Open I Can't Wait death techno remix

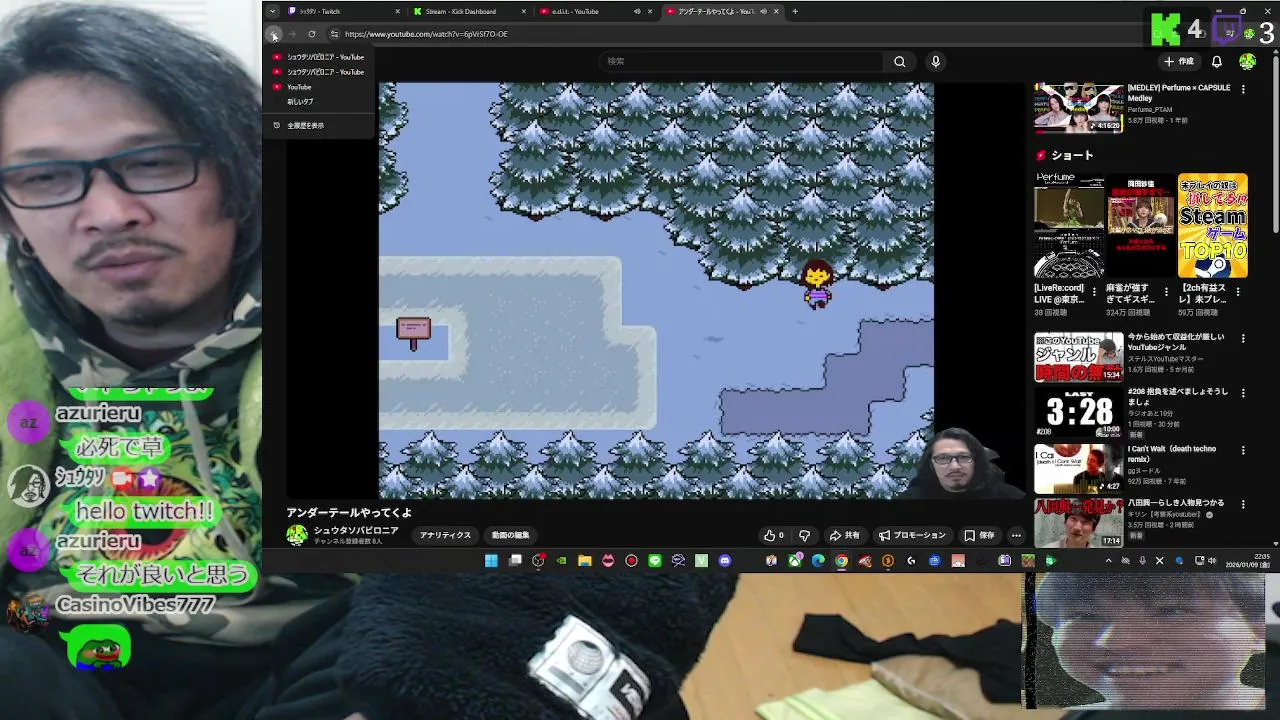click(1078, 469)
